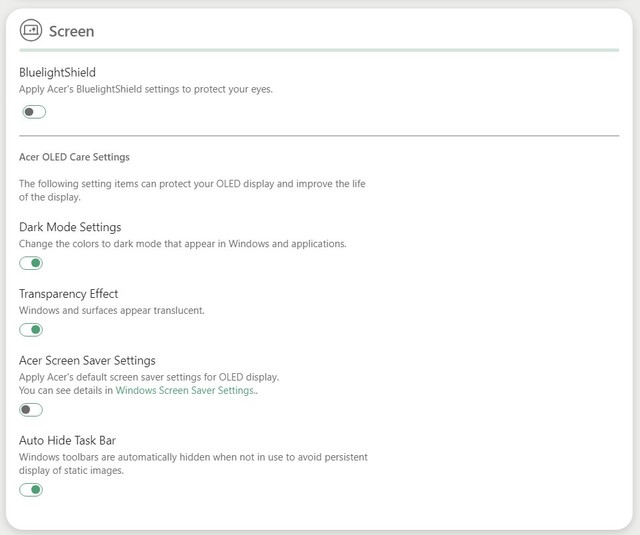Click 'Windows and surfaces appear translucent' text
This screenshot has height=535, width=640.
(x=112, y=310)
